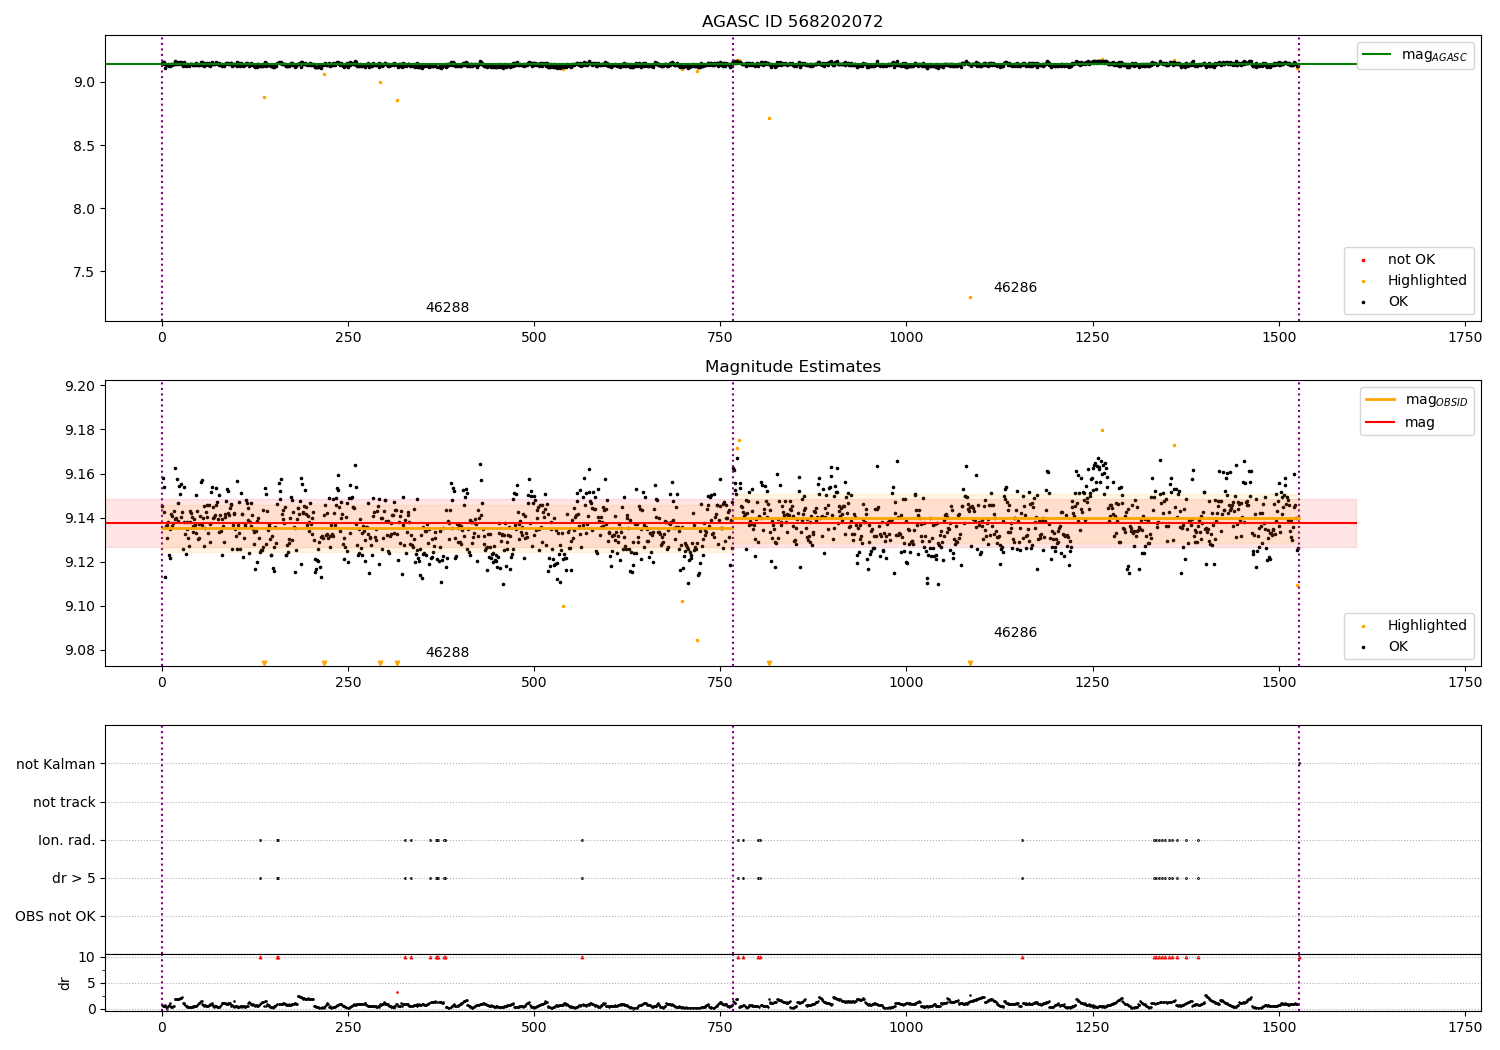Click the 'dr' axis label
The image size is (1500, 1050).
[65, 983]
